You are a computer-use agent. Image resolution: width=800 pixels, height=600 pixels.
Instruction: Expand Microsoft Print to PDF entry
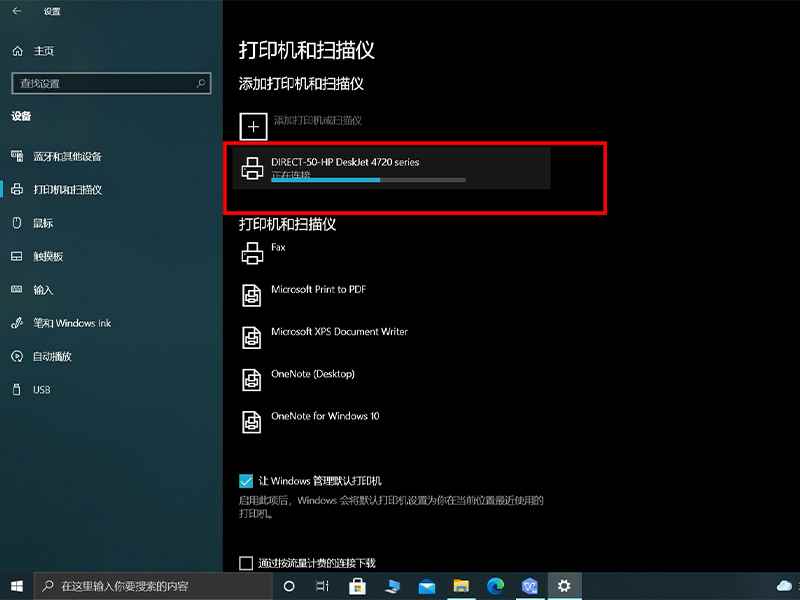(x=318, y=290)
